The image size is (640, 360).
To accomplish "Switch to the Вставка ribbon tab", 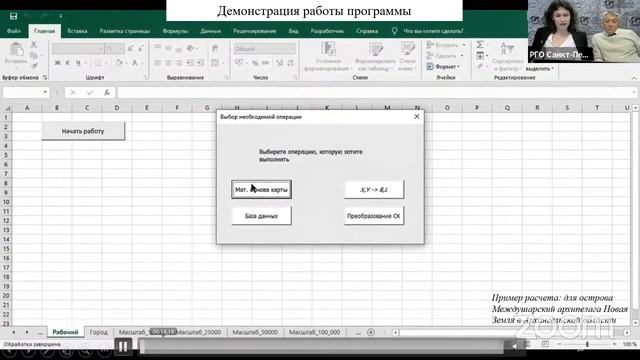I will (77, 31).
